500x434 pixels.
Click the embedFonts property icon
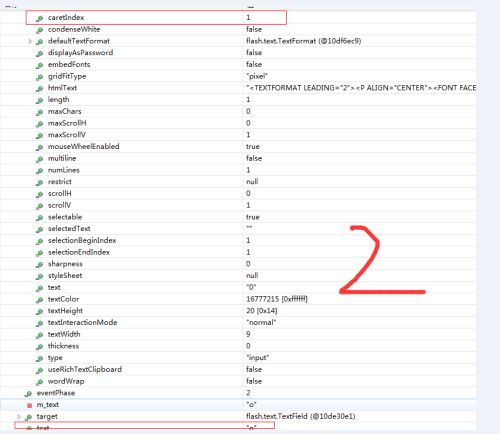click(x=40, y=65)
